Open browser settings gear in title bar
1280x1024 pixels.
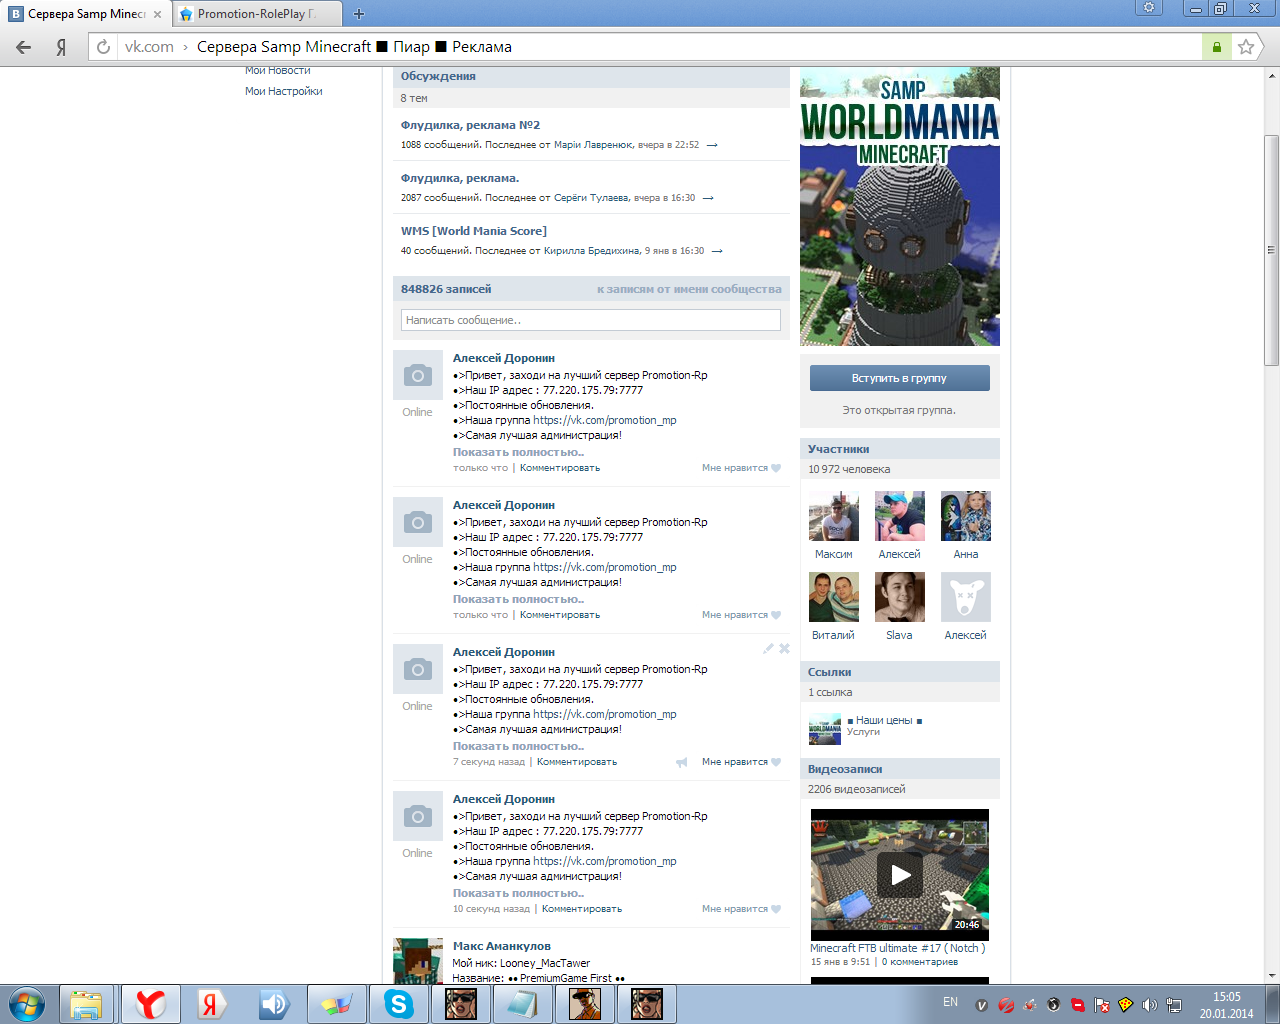click(x=1149, y=8)
